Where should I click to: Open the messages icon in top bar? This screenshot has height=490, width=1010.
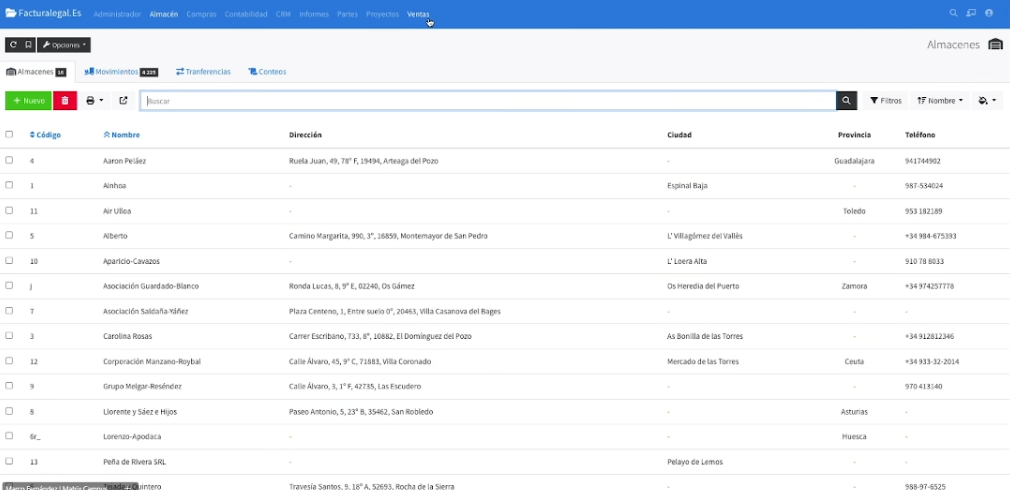tap(971, 14)
